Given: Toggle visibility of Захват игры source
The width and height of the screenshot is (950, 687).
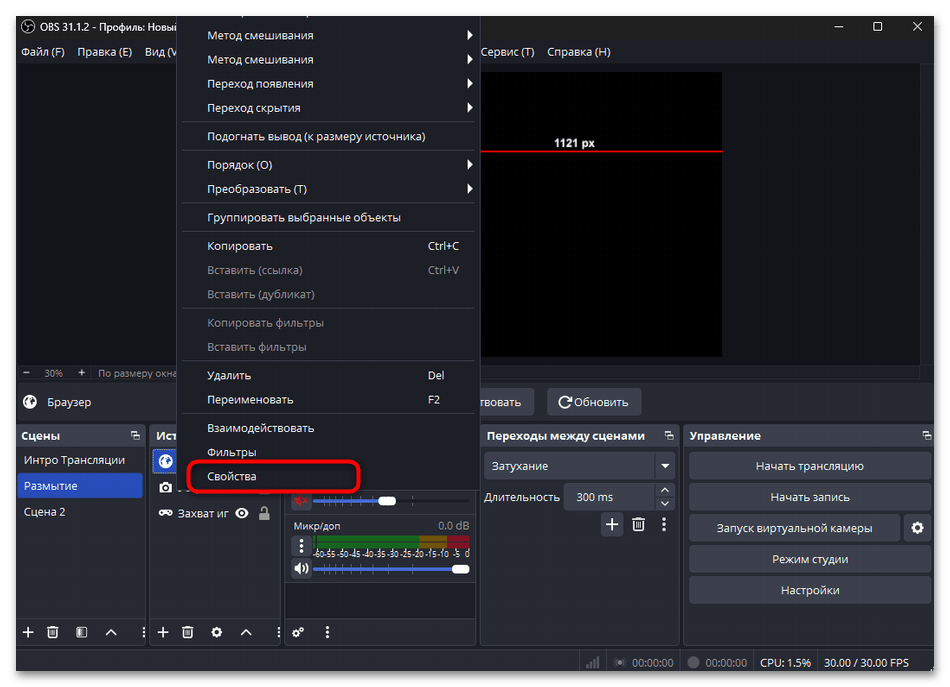Looking at the screenshot, I should (x=242, y=513).
